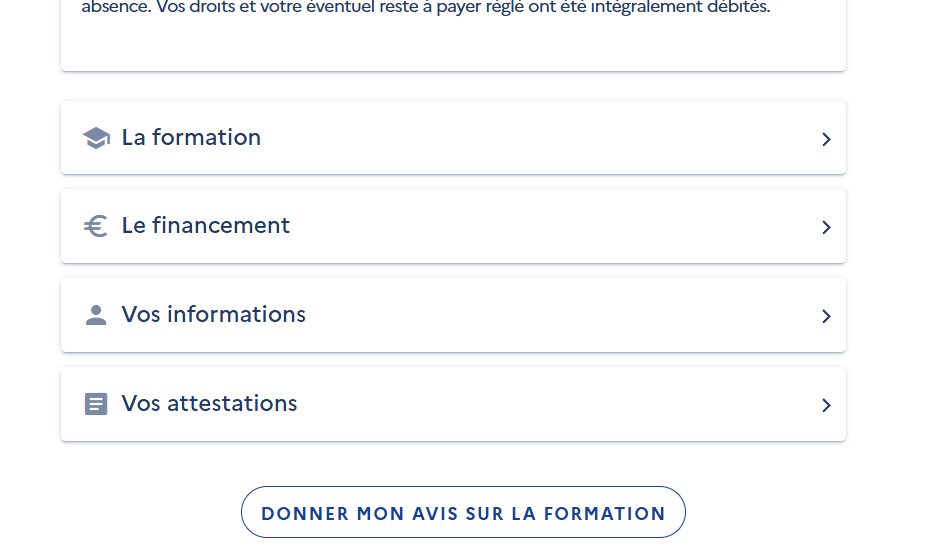Viewport: 952px width, 557px height.
Task: Click the graduation cap icon
Action: tap(96, 138)
